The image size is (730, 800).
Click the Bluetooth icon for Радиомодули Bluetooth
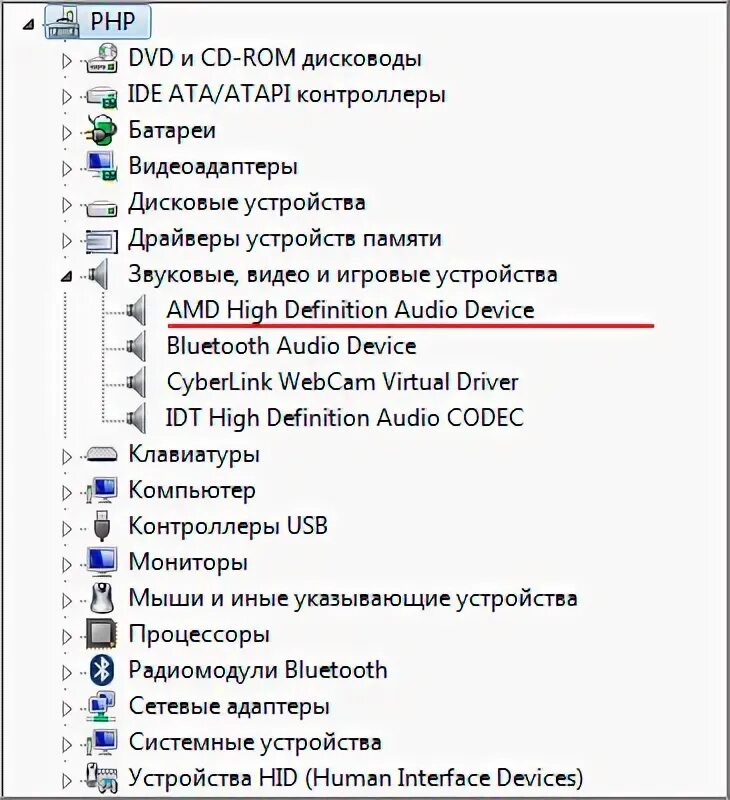point(102,670)
